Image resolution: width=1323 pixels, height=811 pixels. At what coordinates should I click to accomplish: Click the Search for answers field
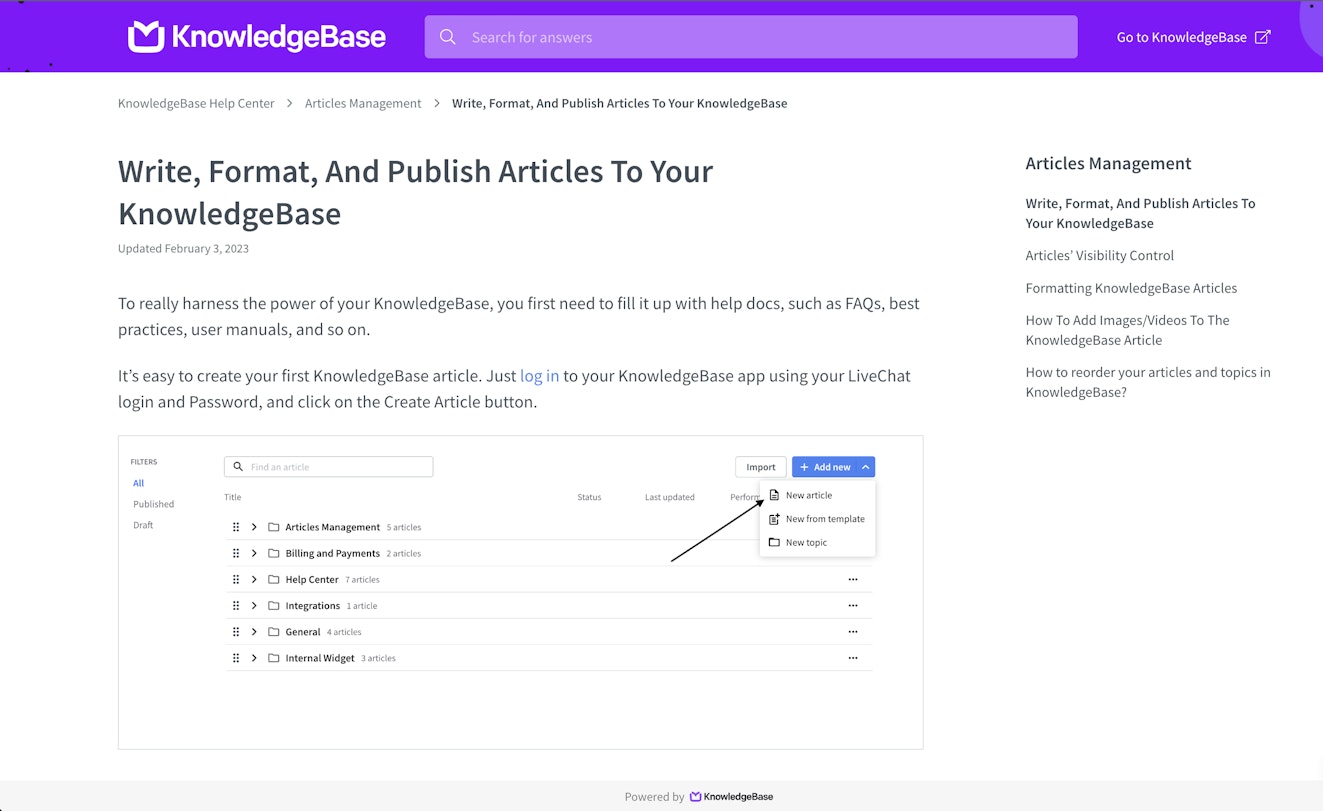tap(751, 37)
